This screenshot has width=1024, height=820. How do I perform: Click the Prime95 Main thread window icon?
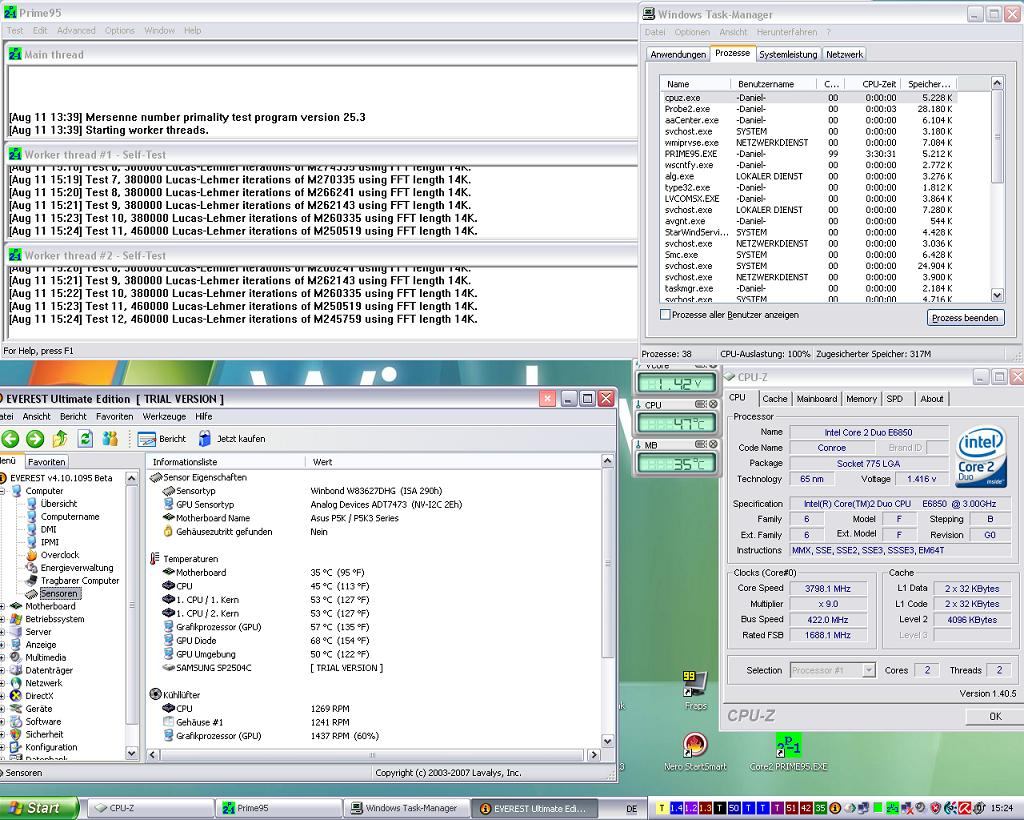[15, 54]
